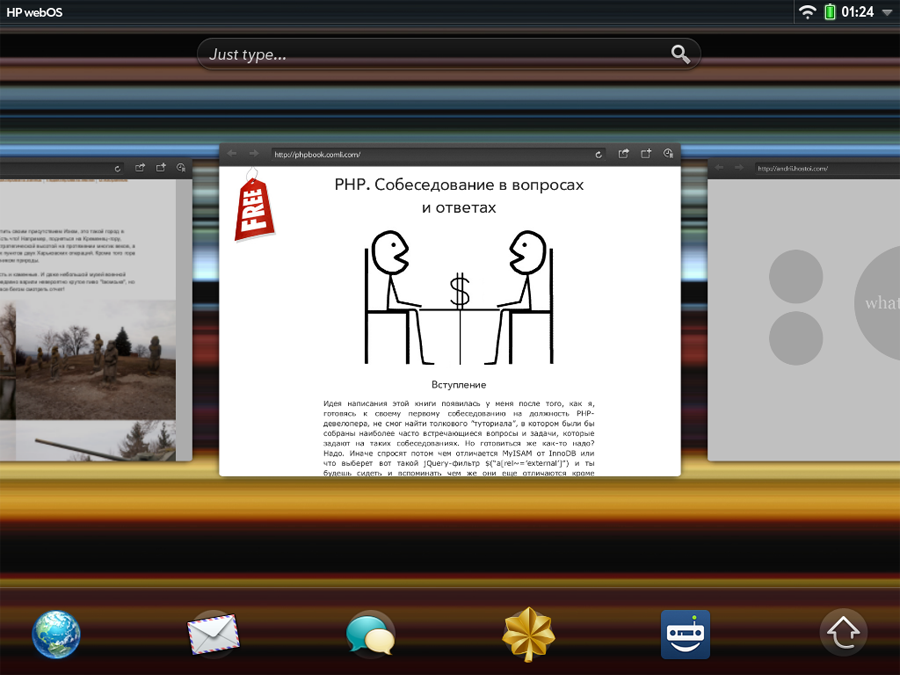Click the stick figures interview illustration
Viewport: 900px width, 675px height.
coord(459,297)
